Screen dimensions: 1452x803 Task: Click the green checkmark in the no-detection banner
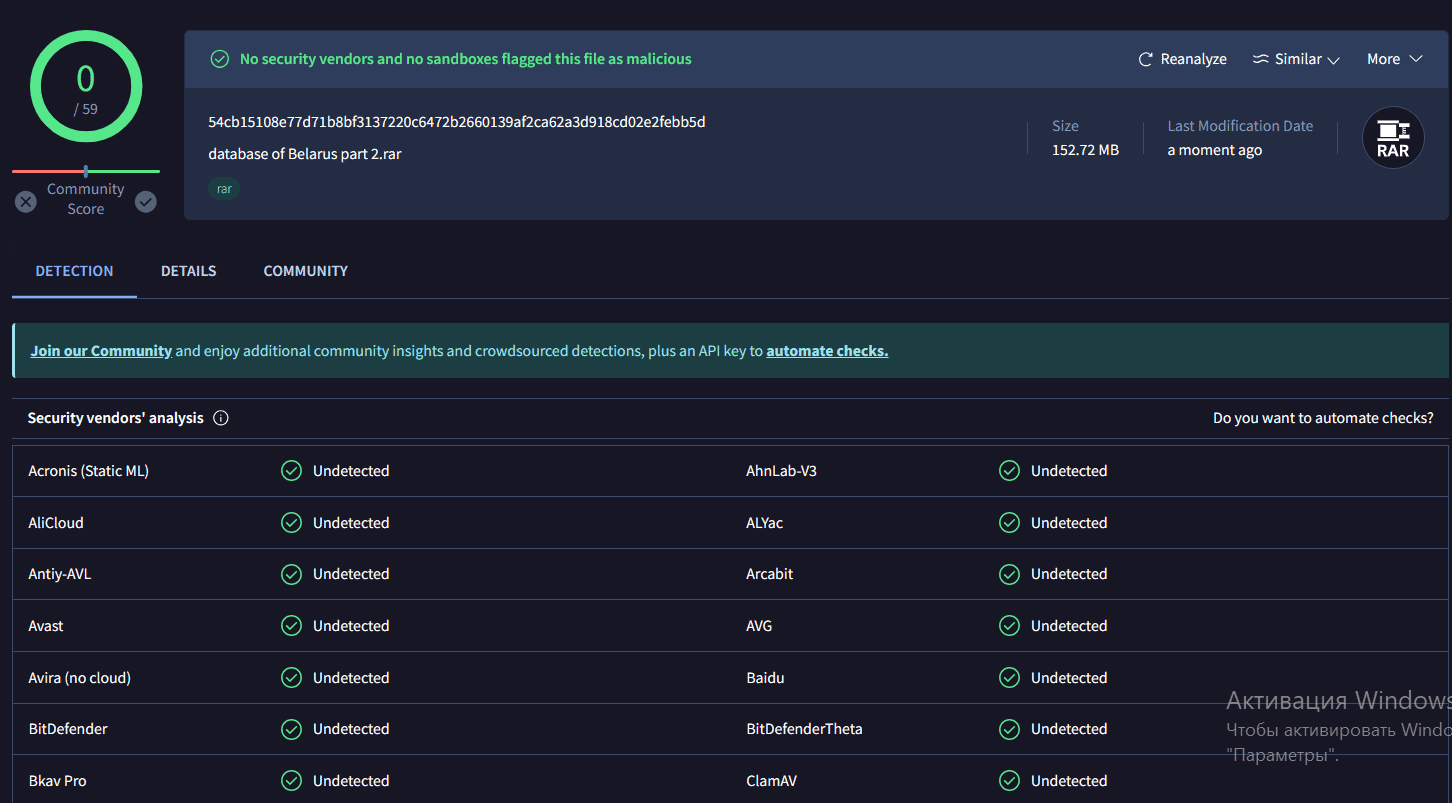click(x=219, y=60)
